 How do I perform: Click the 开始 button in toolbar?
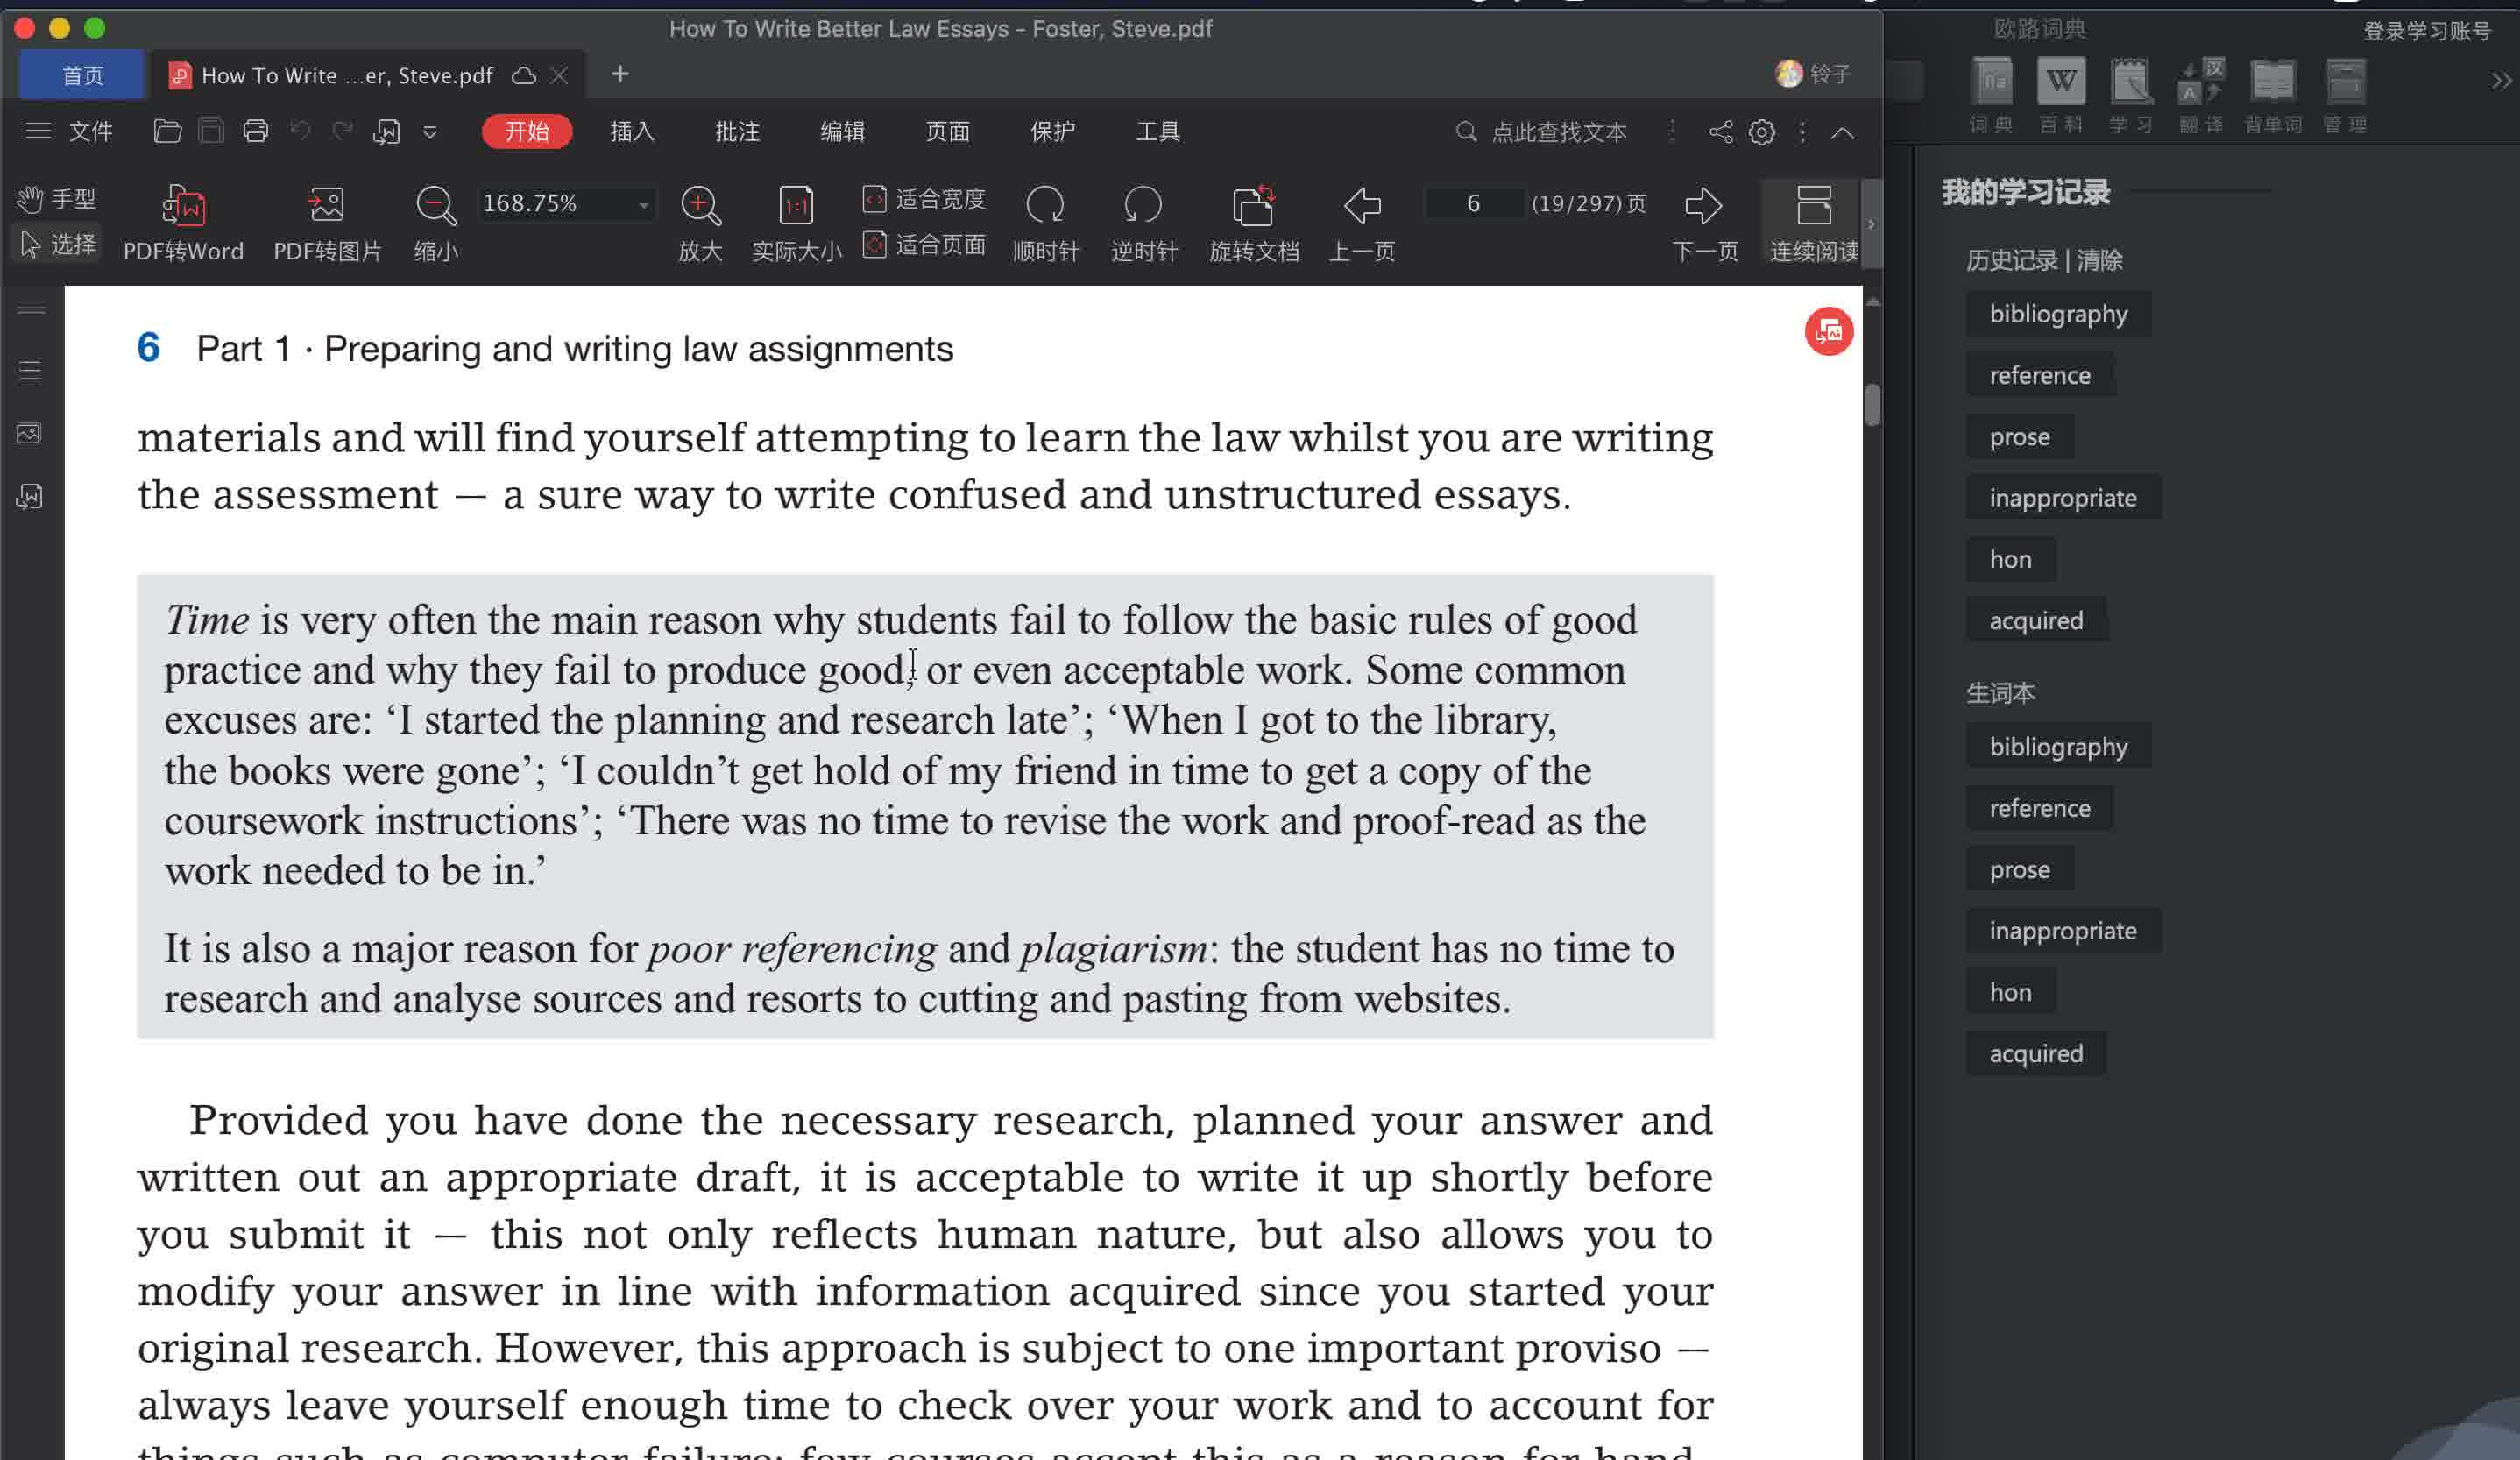528,131
